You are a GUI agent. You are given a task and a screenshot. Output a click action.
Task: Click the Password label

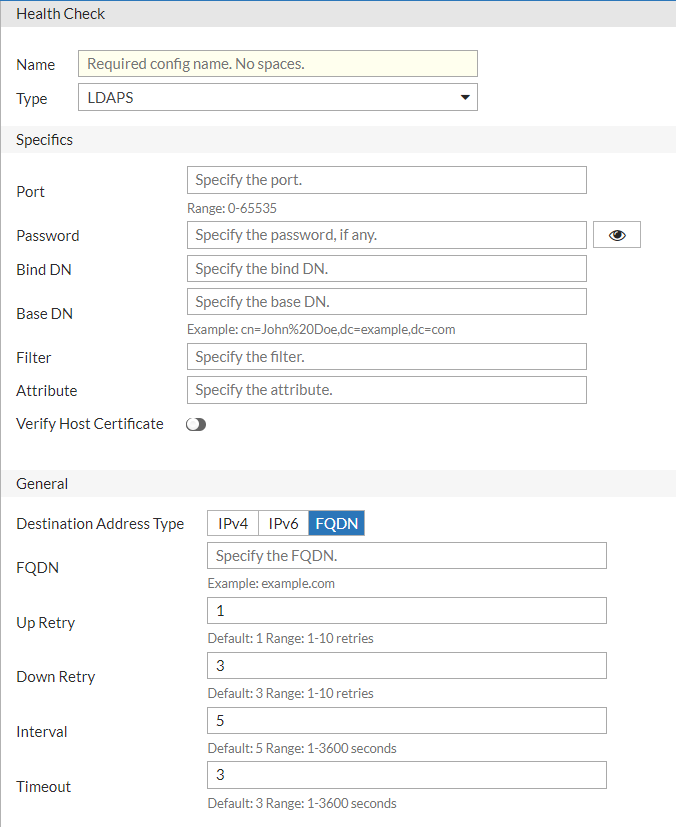(x=47, y=236)
